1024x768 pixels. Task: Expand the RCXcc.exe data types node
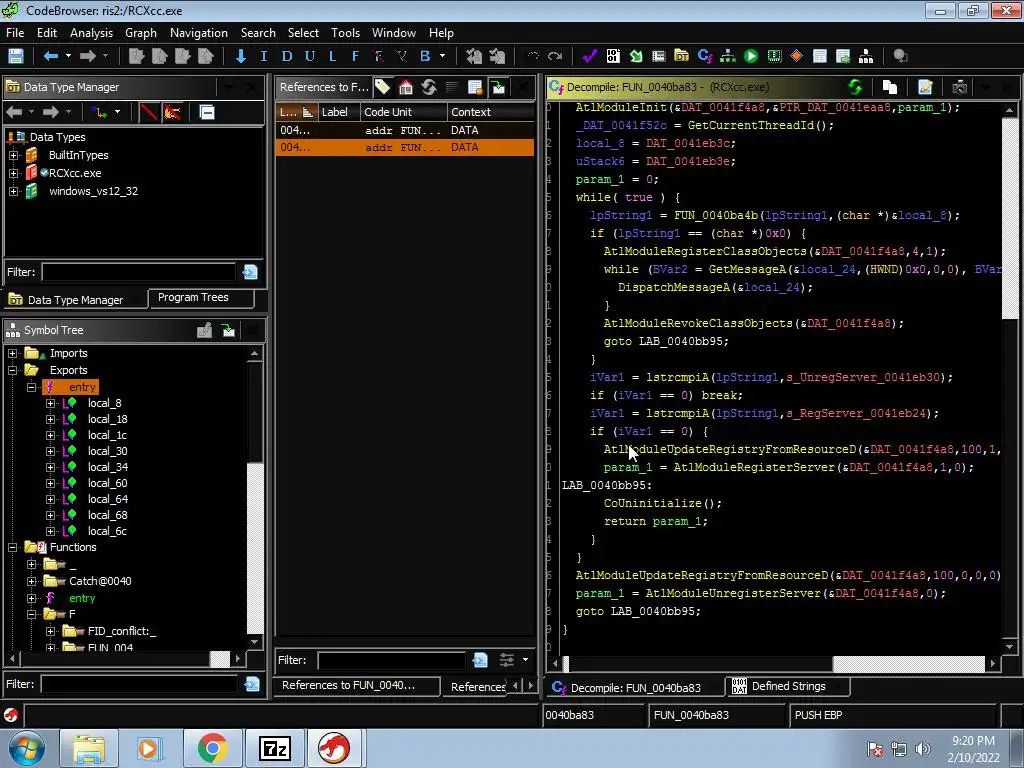pyautogui.click(x=13, y=173)
